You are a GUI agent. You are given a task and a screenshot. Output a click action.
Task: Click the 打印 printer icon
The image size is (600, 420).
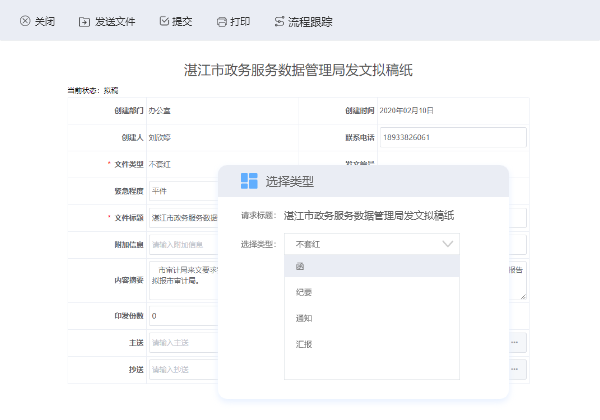pos(220,21)
